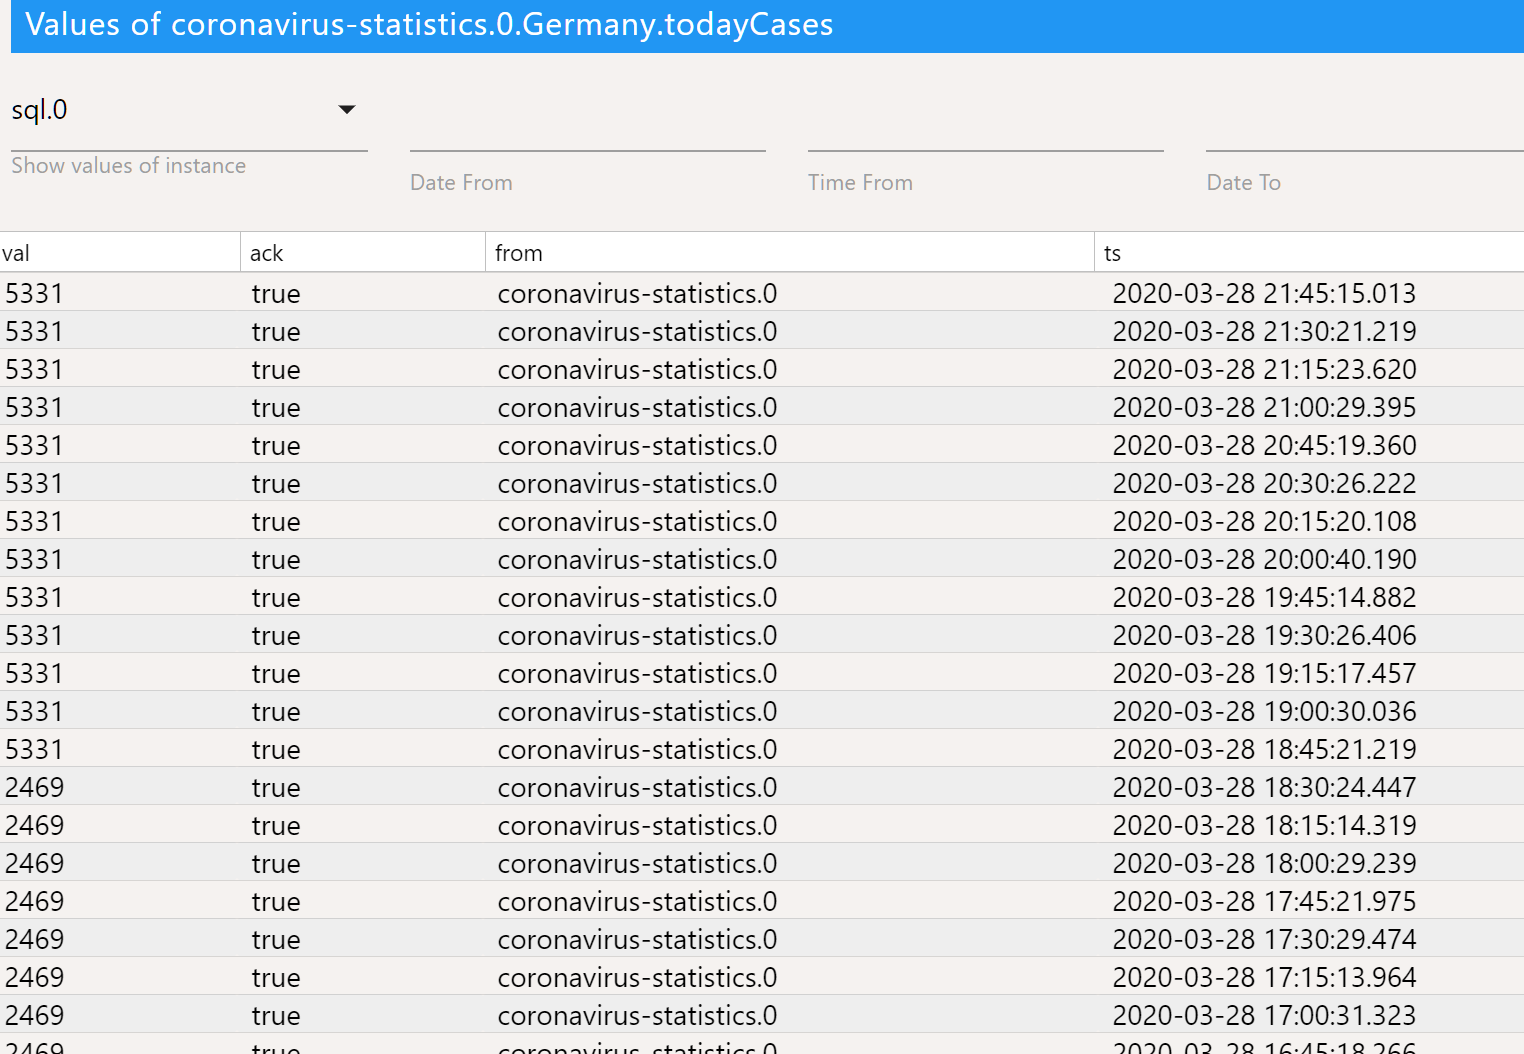
Task: Select timestamp 2020-03-28 17:00:31.323
Action: 1264,1015
